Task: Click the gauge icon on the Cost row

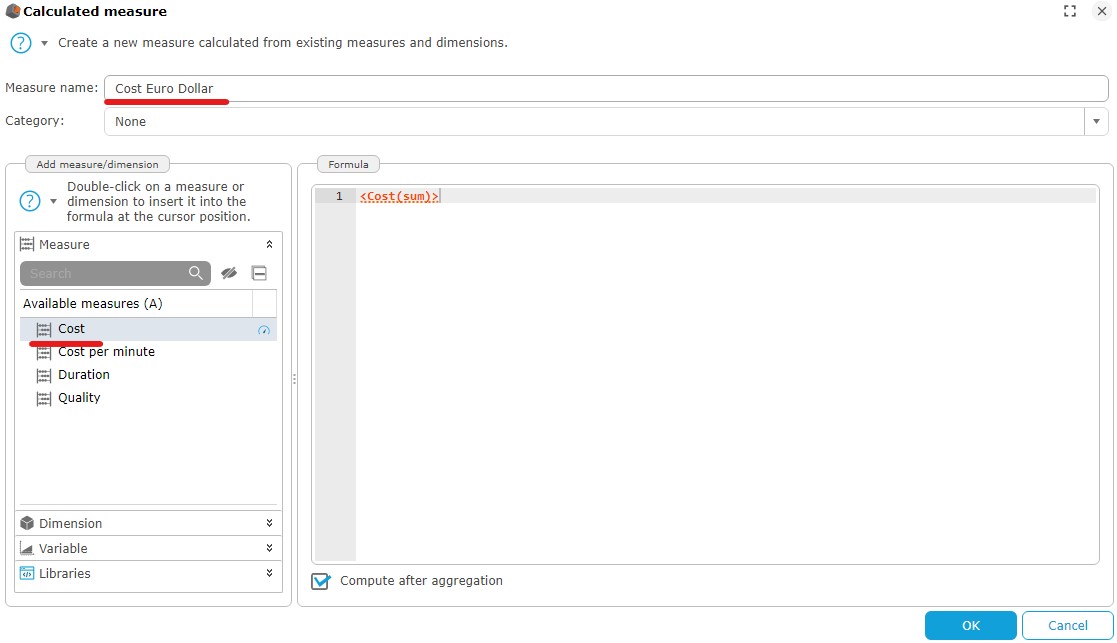Action: point(264,330)
